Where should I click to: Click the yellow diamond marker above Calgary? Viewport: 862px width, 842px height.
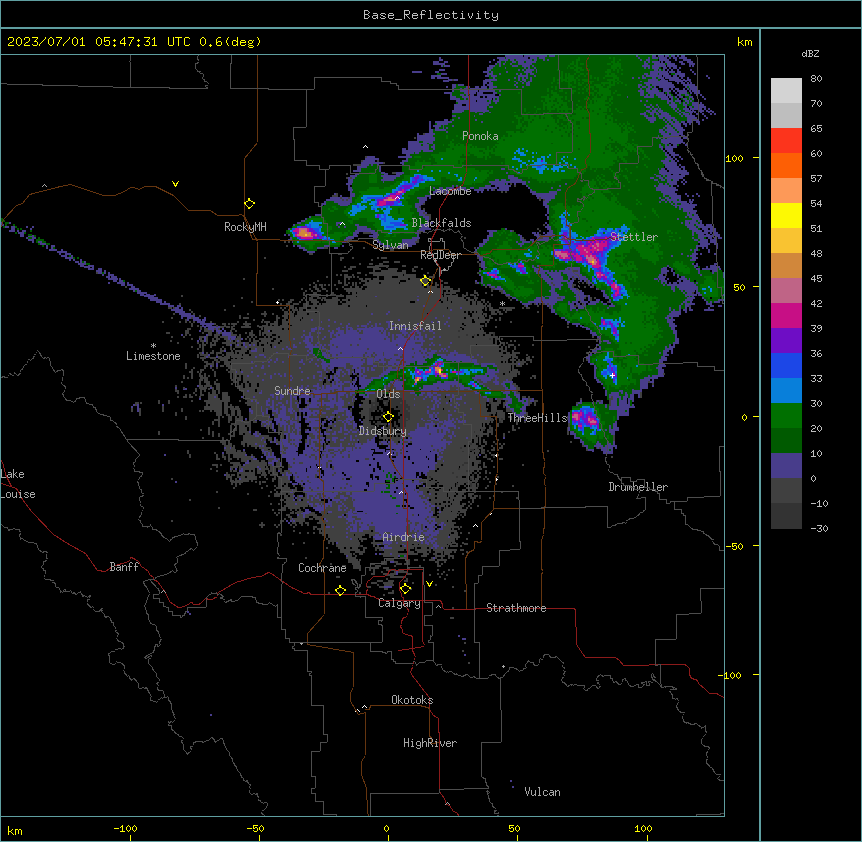tap(405, 589)
